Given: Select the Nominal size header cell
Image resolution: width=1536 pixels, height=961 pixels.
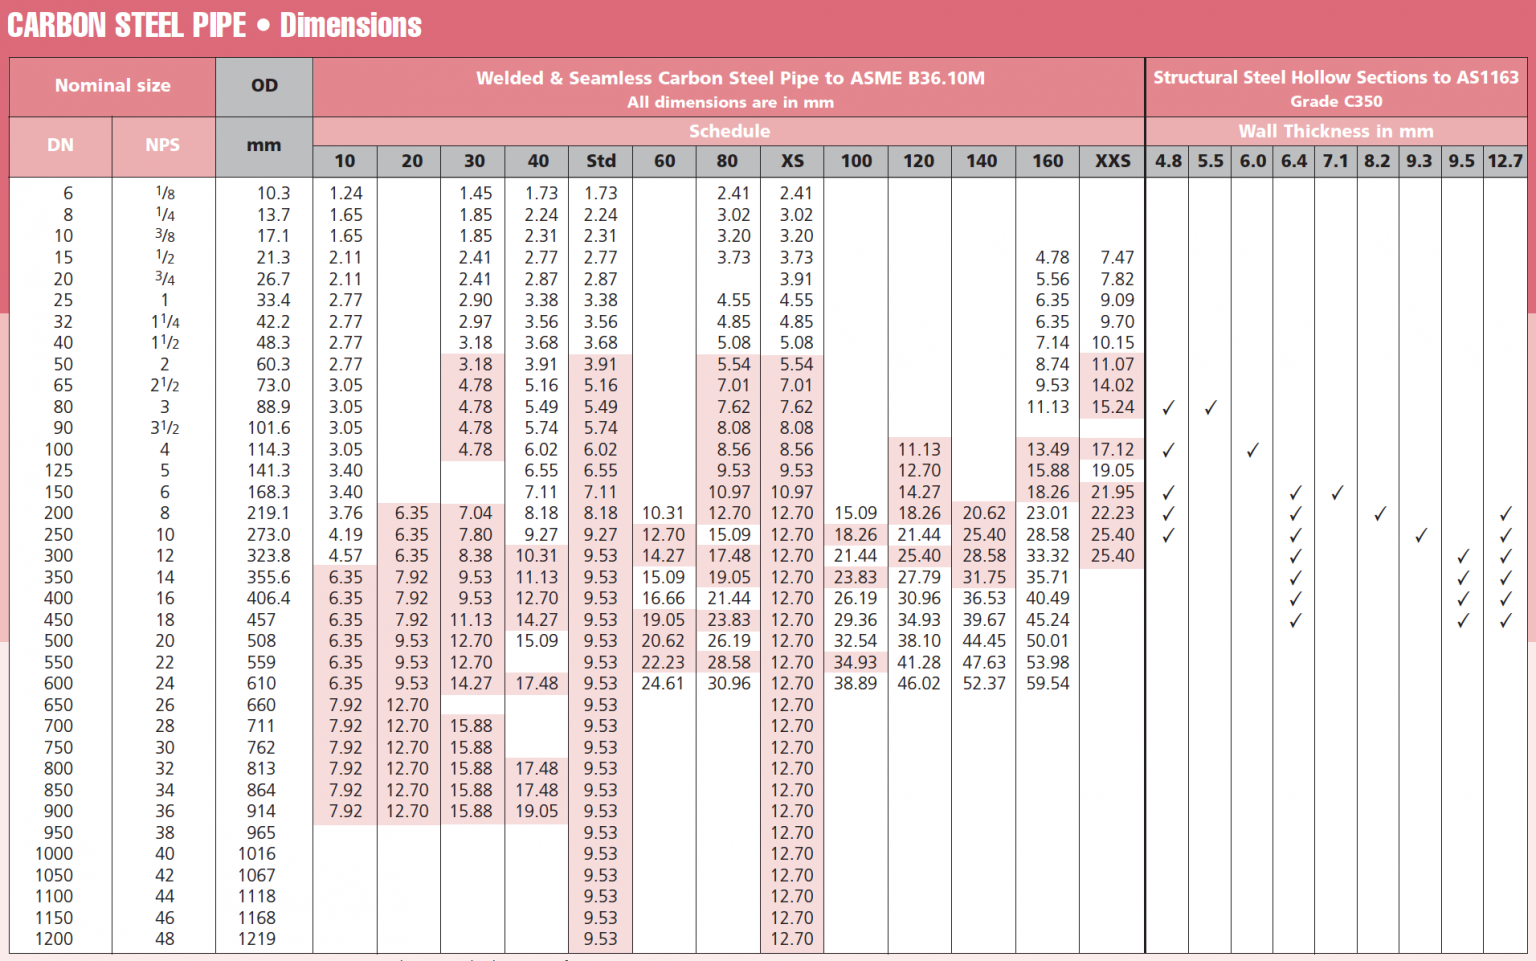Looking at the screenshot, I should pyautogui.click(x=112, y=86).
